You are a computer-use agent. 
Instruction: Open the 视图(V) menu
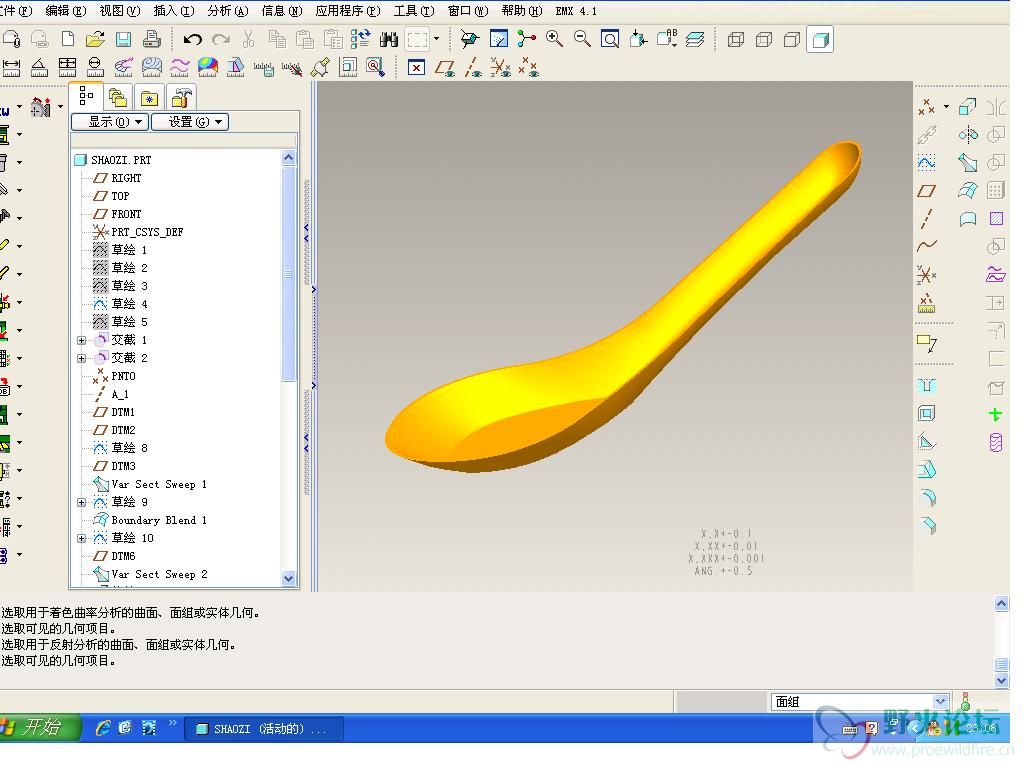(x=120, y=11)
